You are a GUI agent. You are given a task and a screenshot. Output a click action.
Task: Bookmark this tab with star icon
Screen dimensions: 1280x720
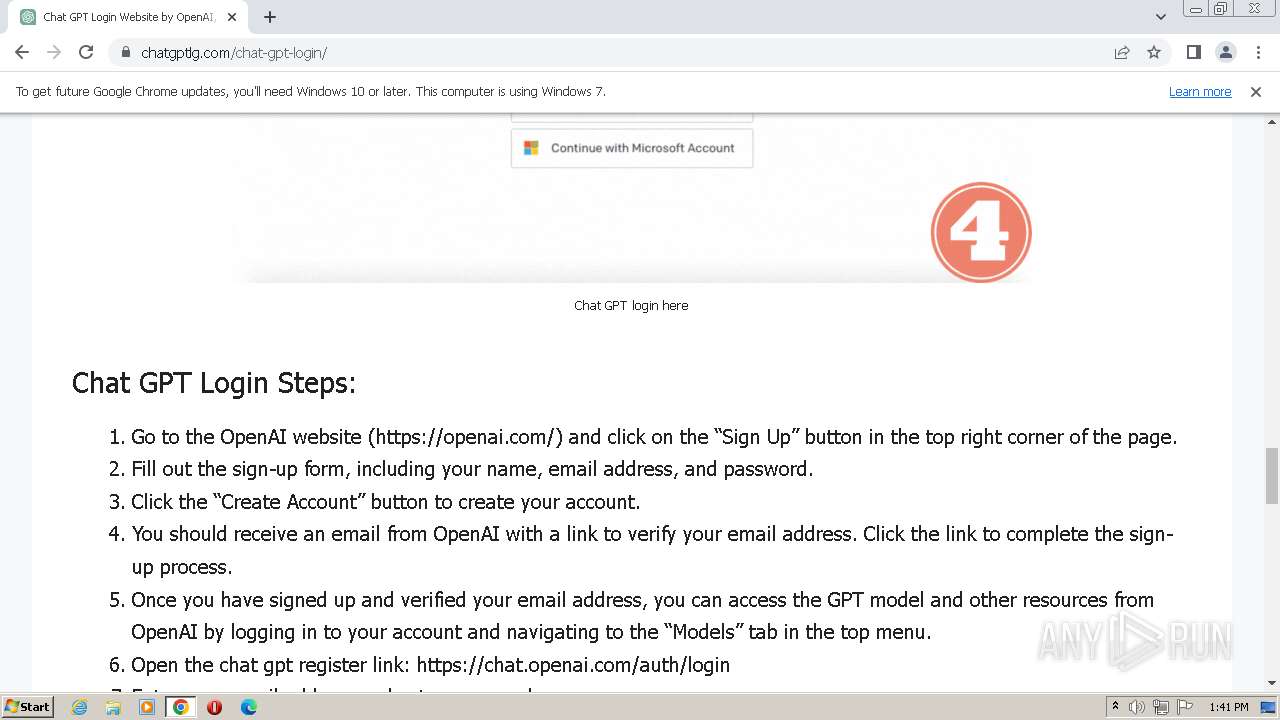click(x=1154, y=52)
